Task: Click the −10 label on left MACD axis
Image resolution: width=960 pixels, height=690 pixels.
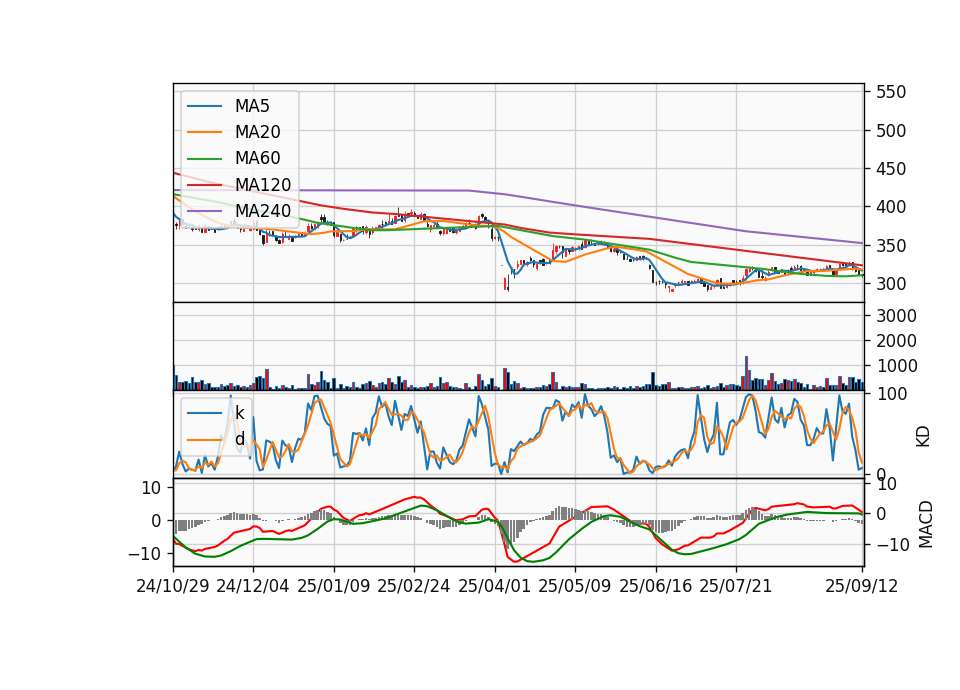Action: coord(144,554)
